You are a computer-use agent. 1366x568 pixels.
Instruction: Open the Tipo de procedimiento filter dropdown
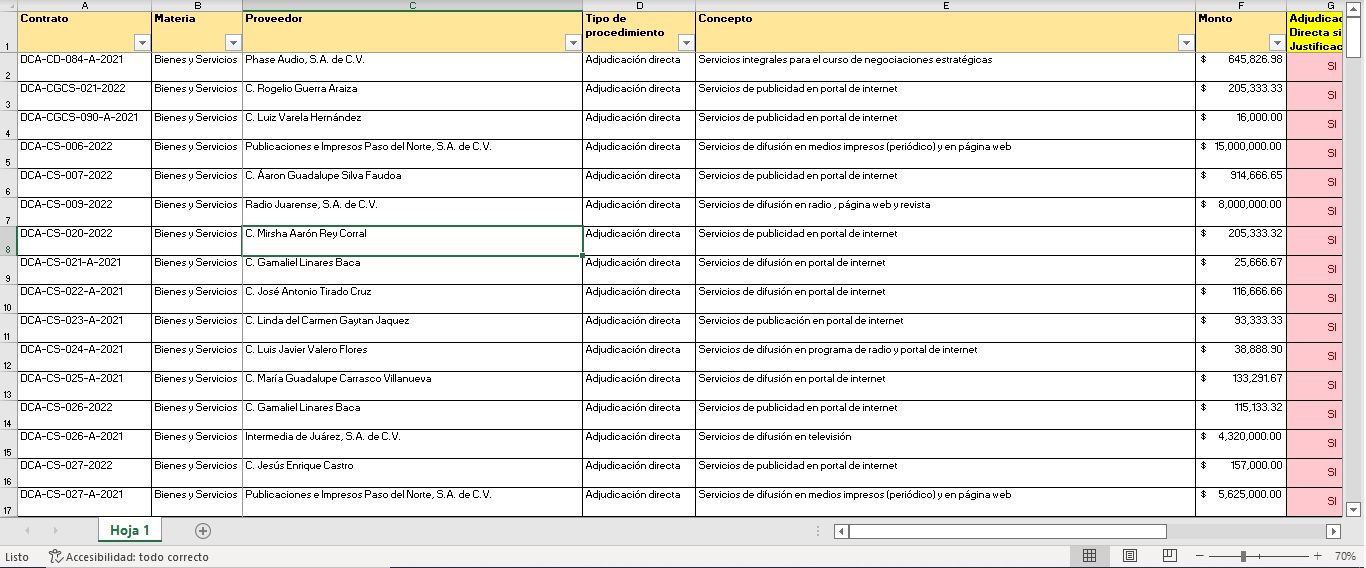686,43
